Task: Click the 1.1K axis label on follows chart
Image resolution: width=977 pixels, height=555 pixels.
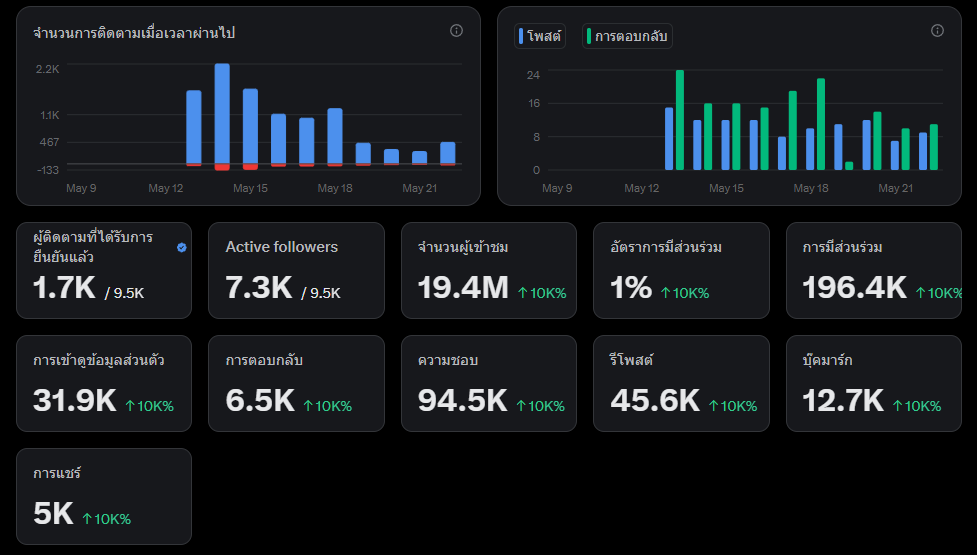Action: [x=50, y=115]
